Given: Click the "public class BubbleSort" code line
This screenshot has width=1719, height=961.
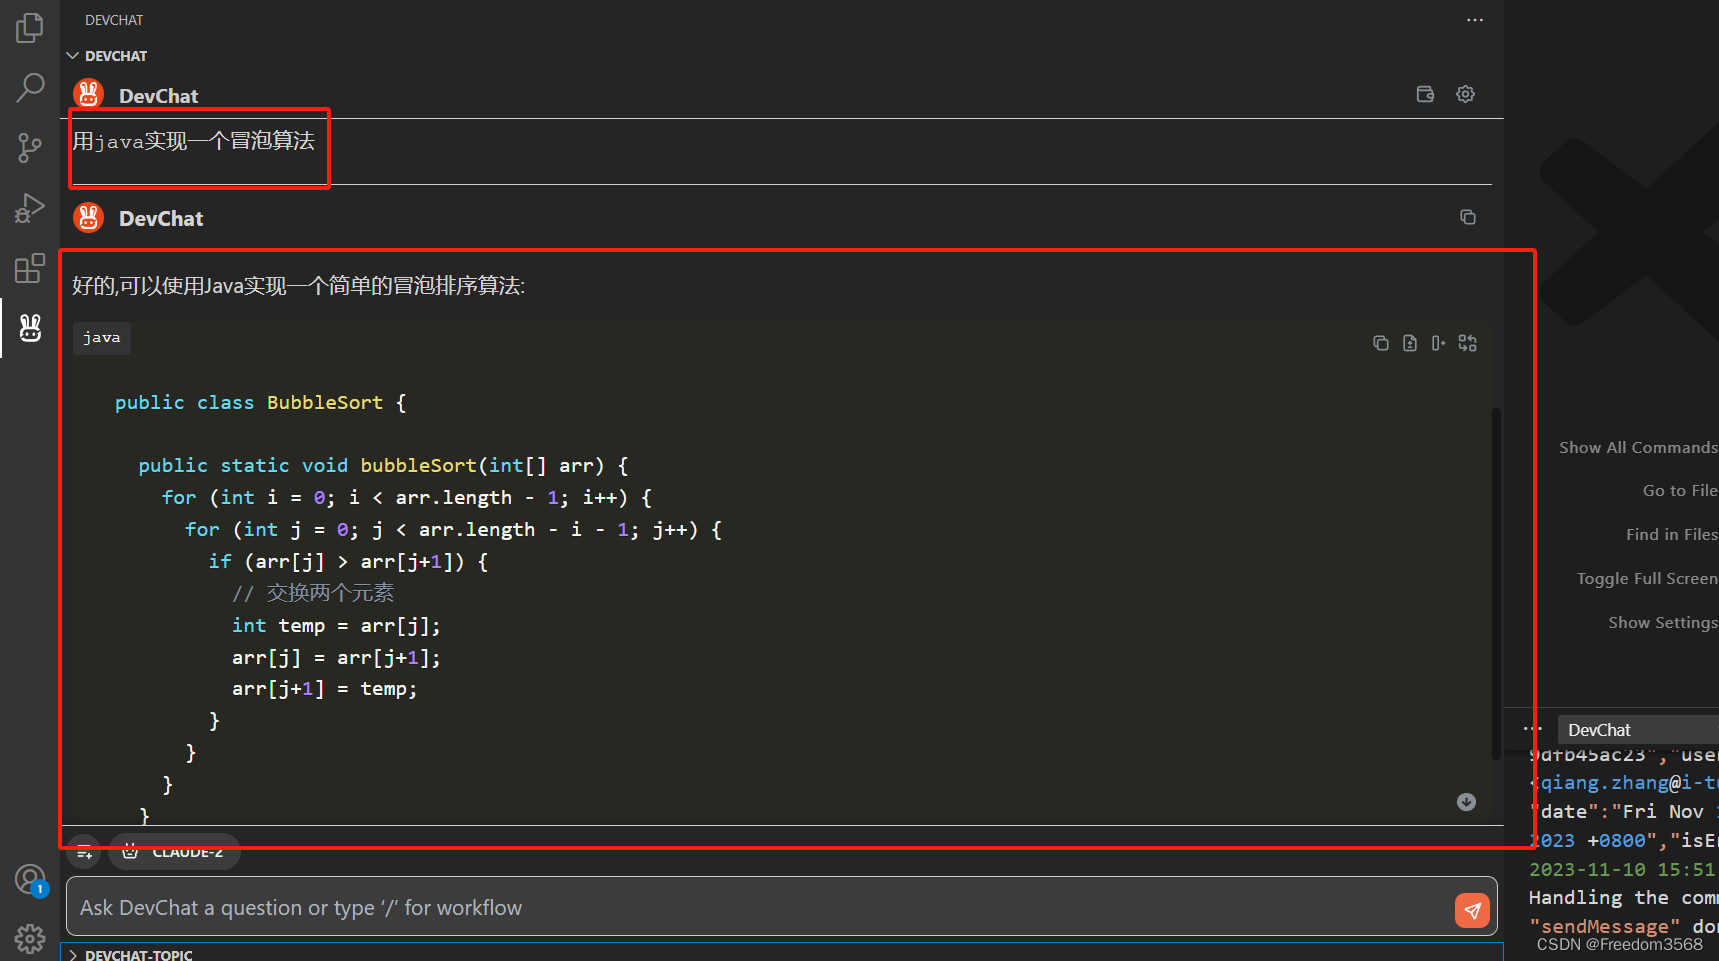Looking at the screenshot, I should click(261, 403).
